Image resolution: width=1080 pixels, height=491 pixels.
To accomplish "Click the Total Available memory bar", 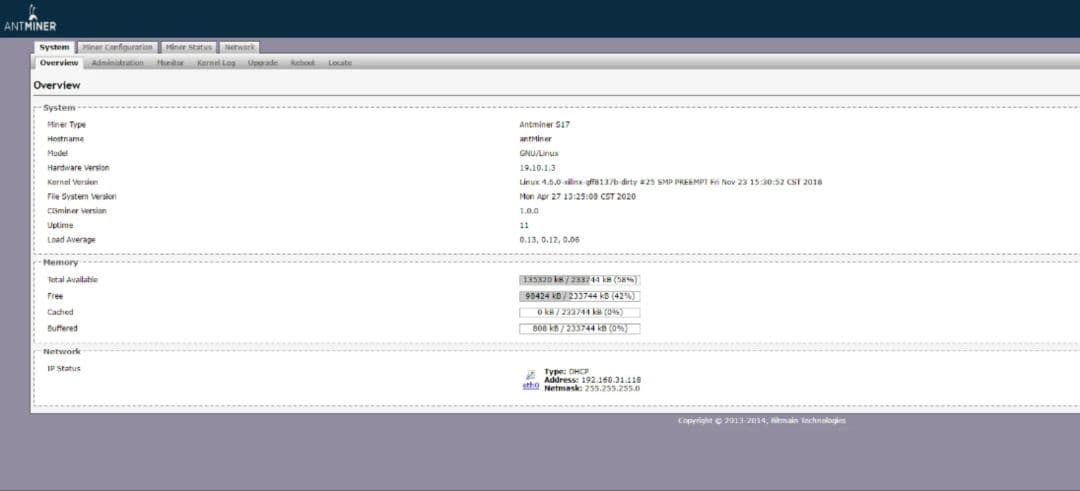I will (x=579, y=280).
